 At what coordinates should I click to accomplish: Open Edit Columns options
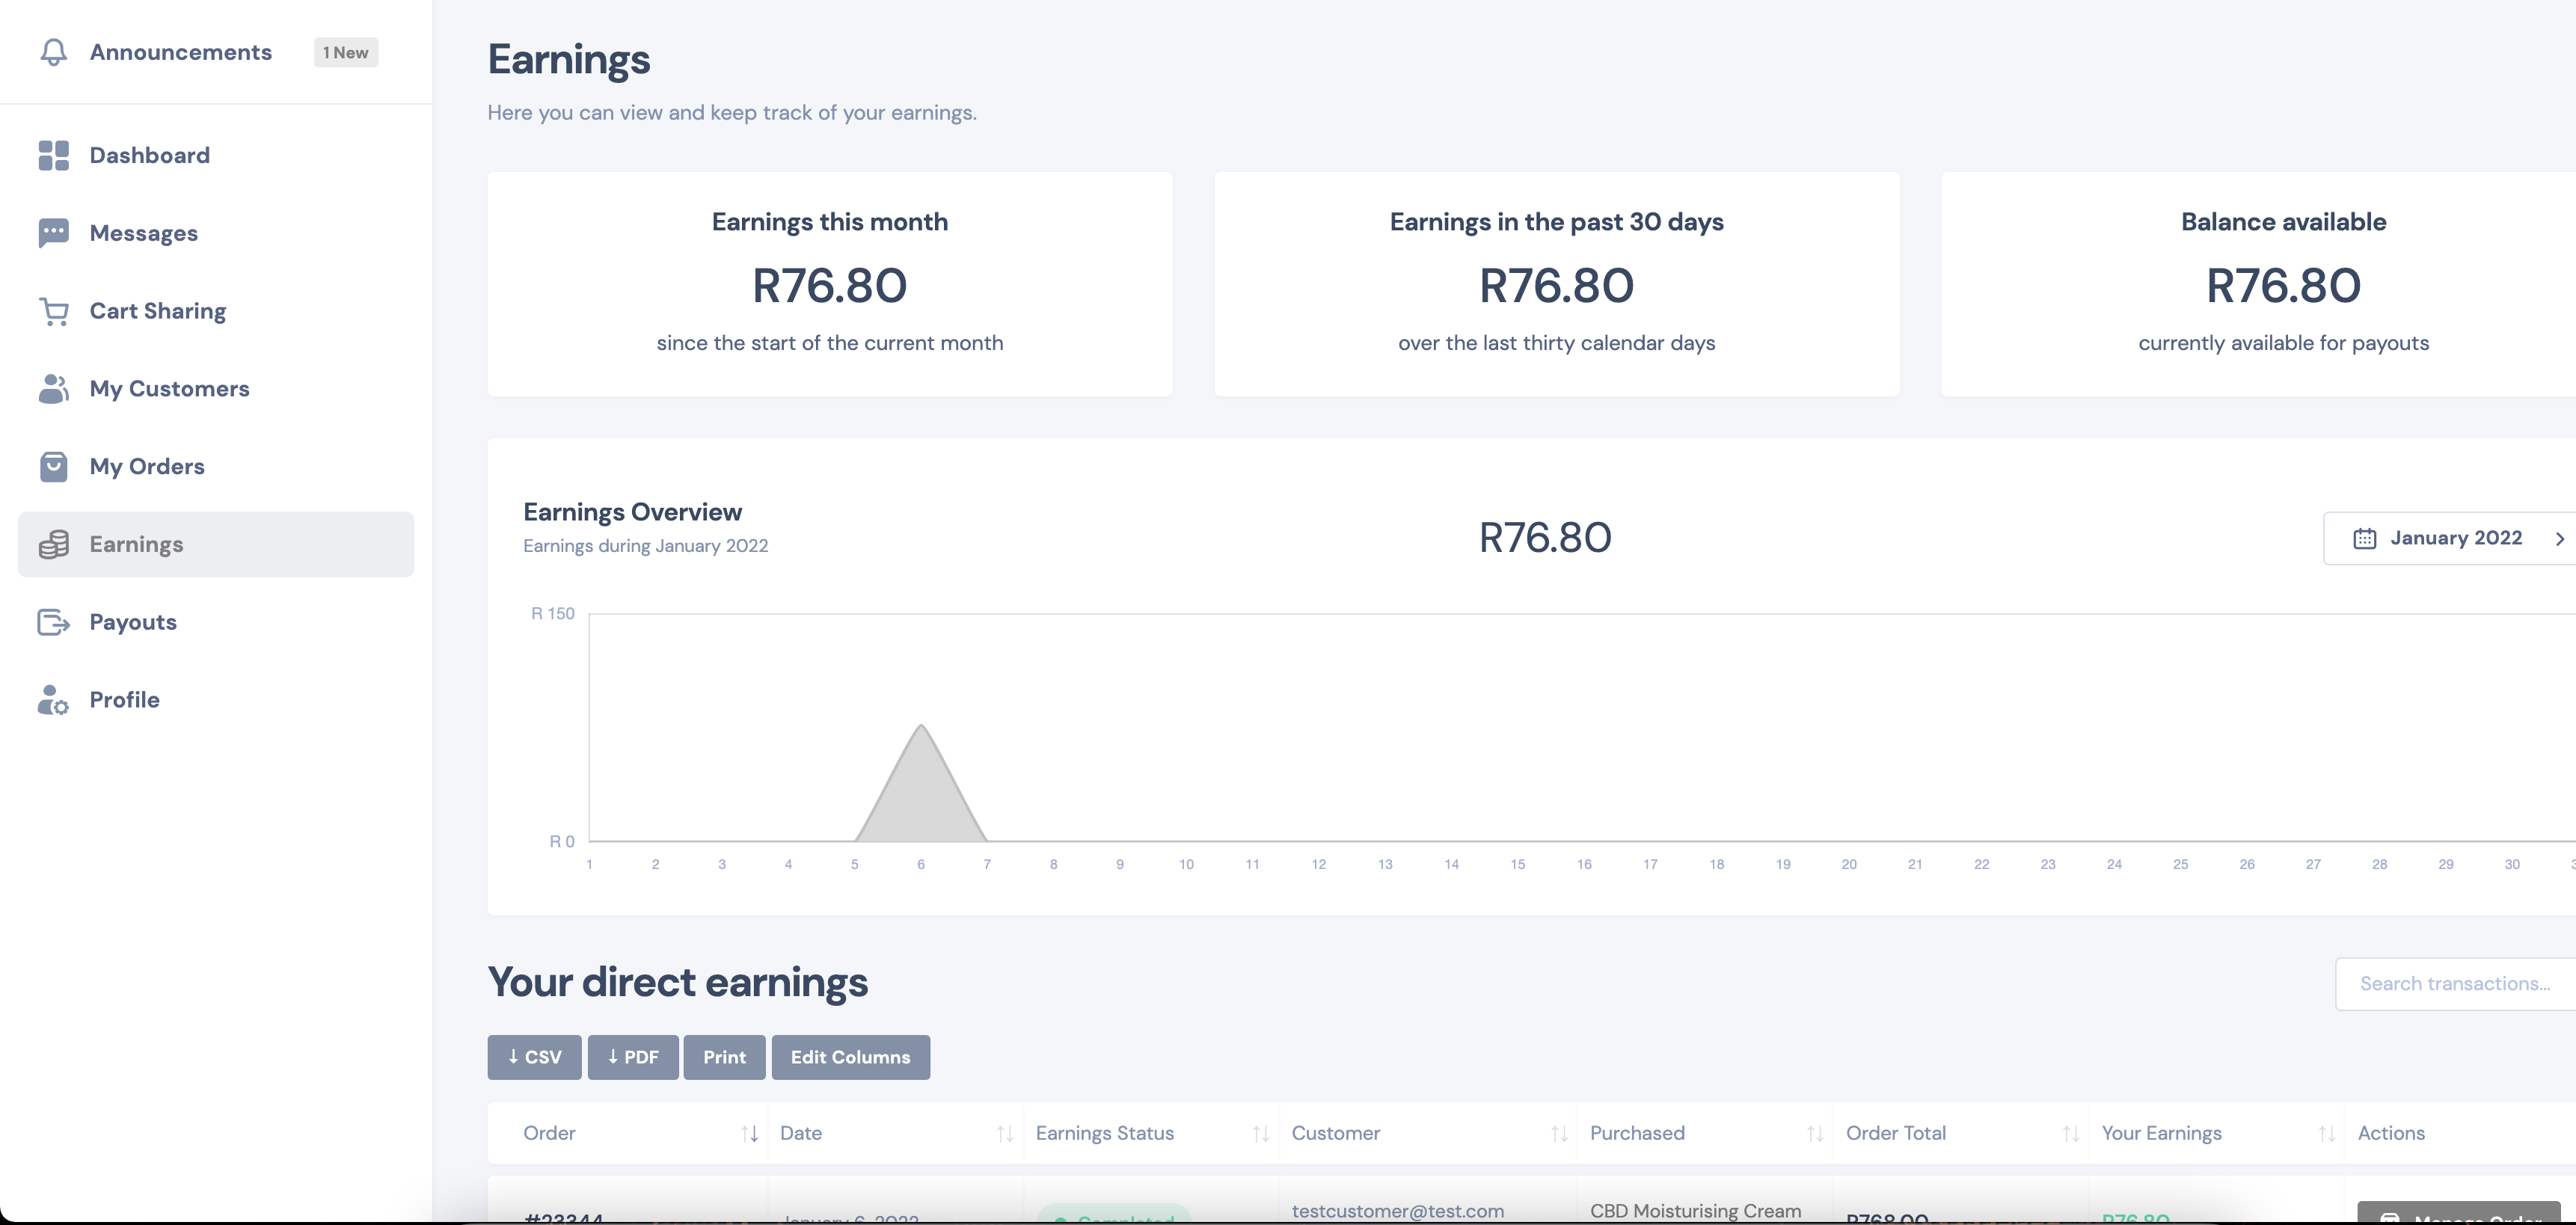click(850, 1057)
